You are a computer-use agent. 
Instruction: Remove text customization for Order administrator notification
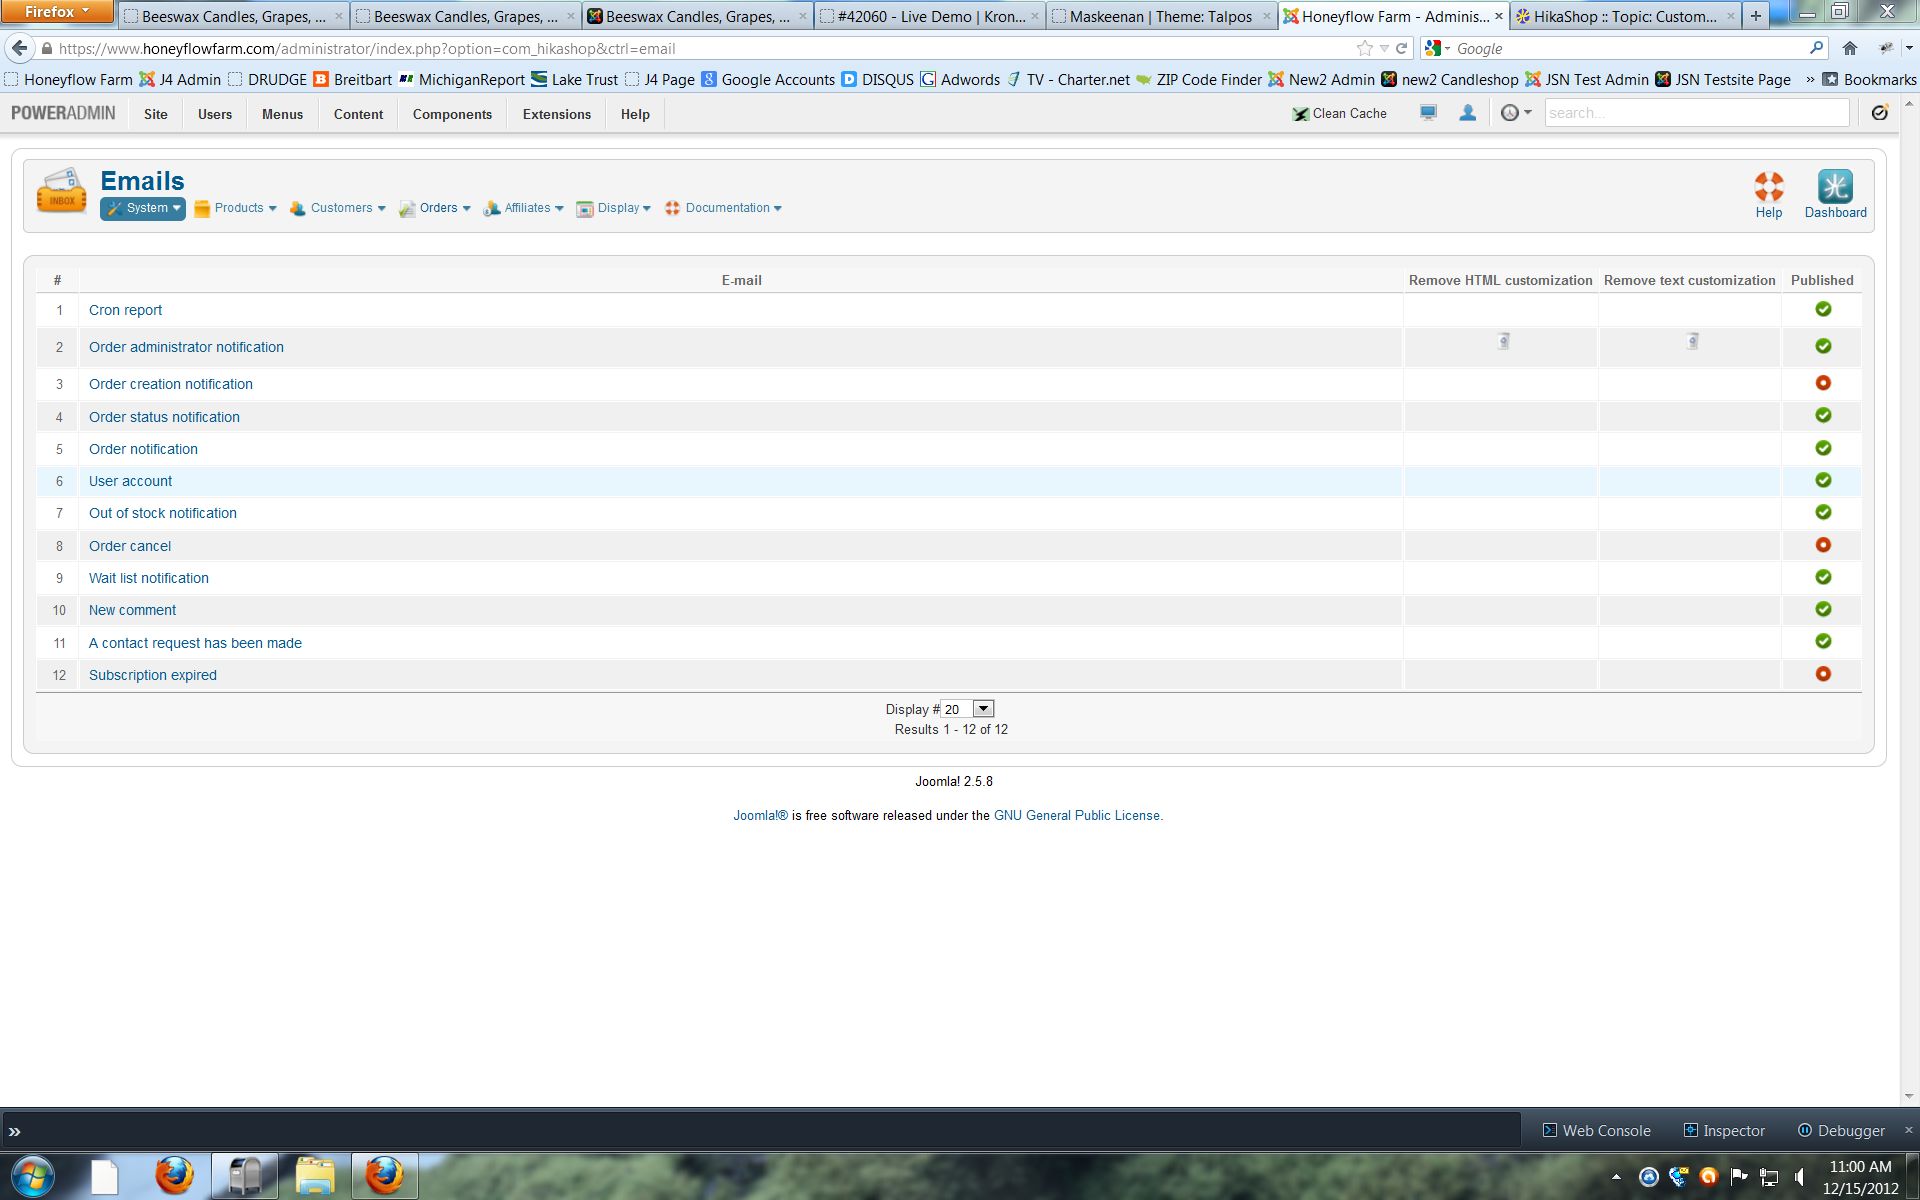tap(1692, 342)
